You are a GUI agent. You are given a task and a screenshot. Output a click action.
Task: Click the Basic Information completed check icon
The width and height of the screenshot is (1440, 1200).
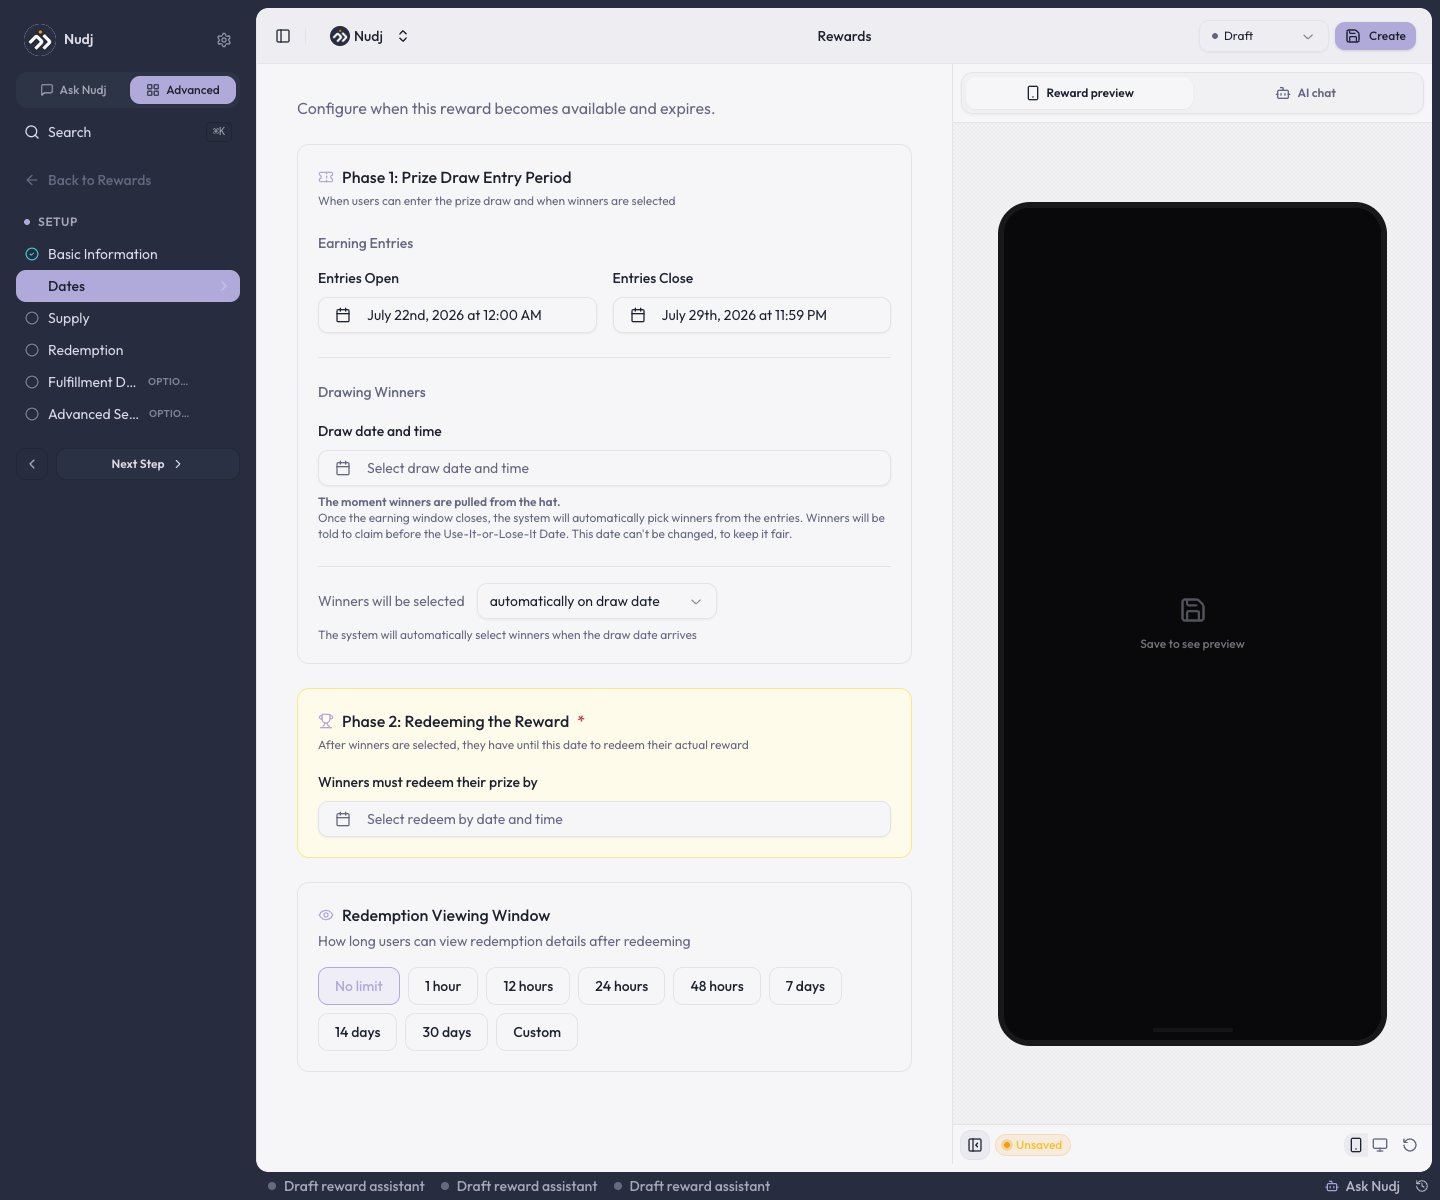pyautogui.click(x=32, y=254)
